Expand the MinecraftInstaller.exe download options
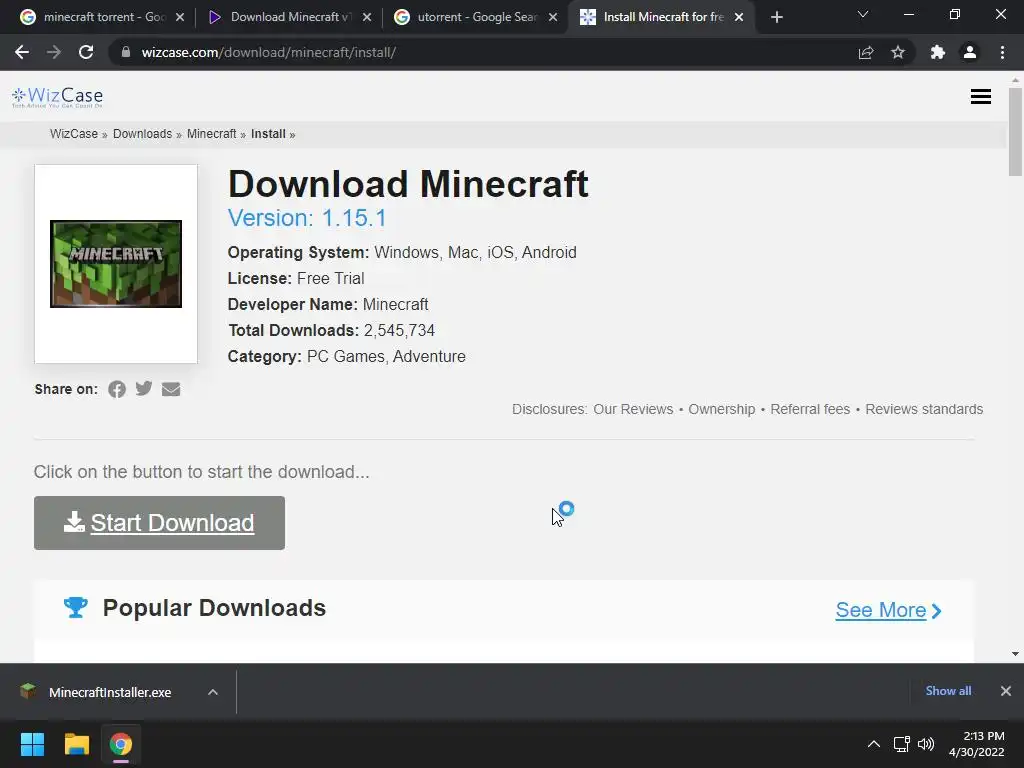Viewport: 1024px width, 768px height. (213, 692)
